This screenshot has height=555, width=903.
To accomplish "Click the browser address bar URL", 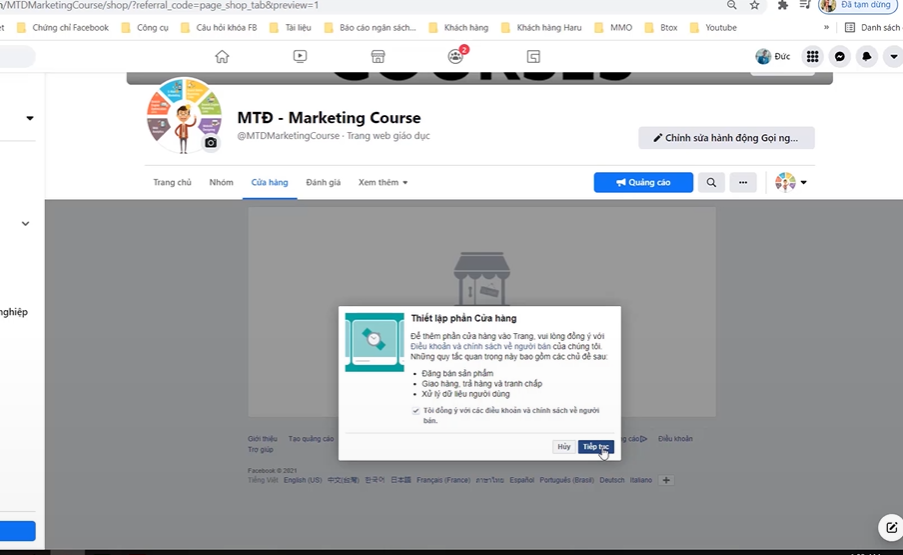I will tap(160, 5).
